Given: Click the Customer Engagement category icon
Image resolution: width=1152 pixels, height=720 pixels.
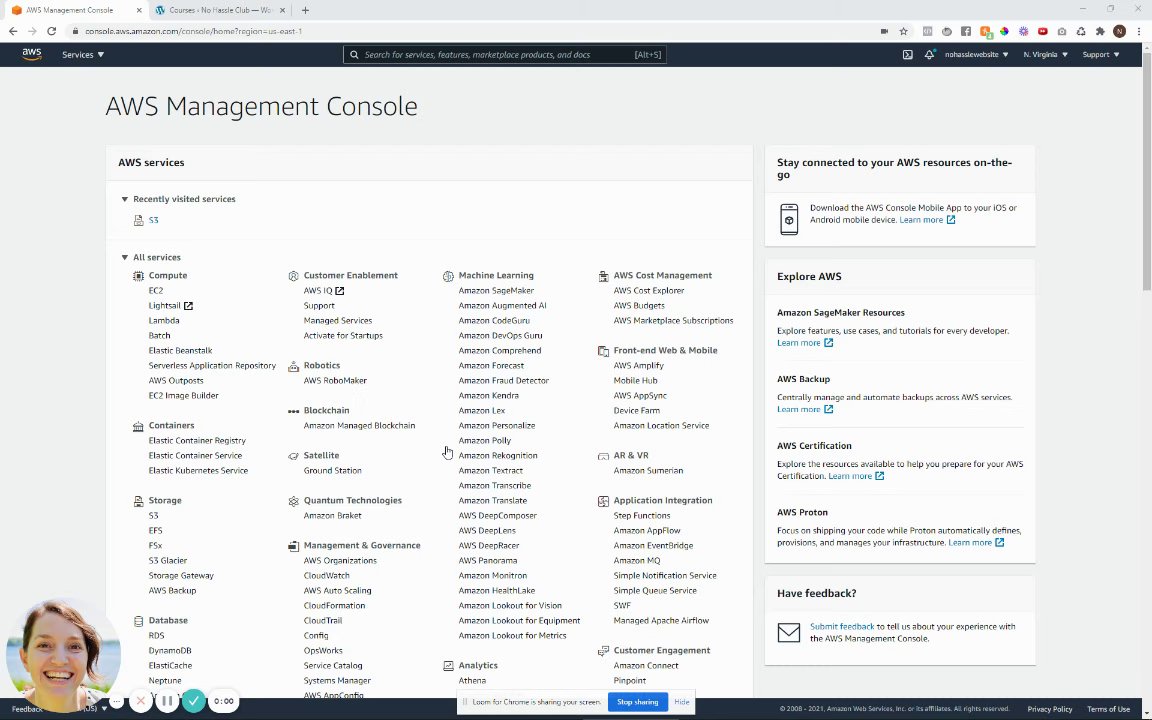Looking at the screenshot, I should click(603, 650).
